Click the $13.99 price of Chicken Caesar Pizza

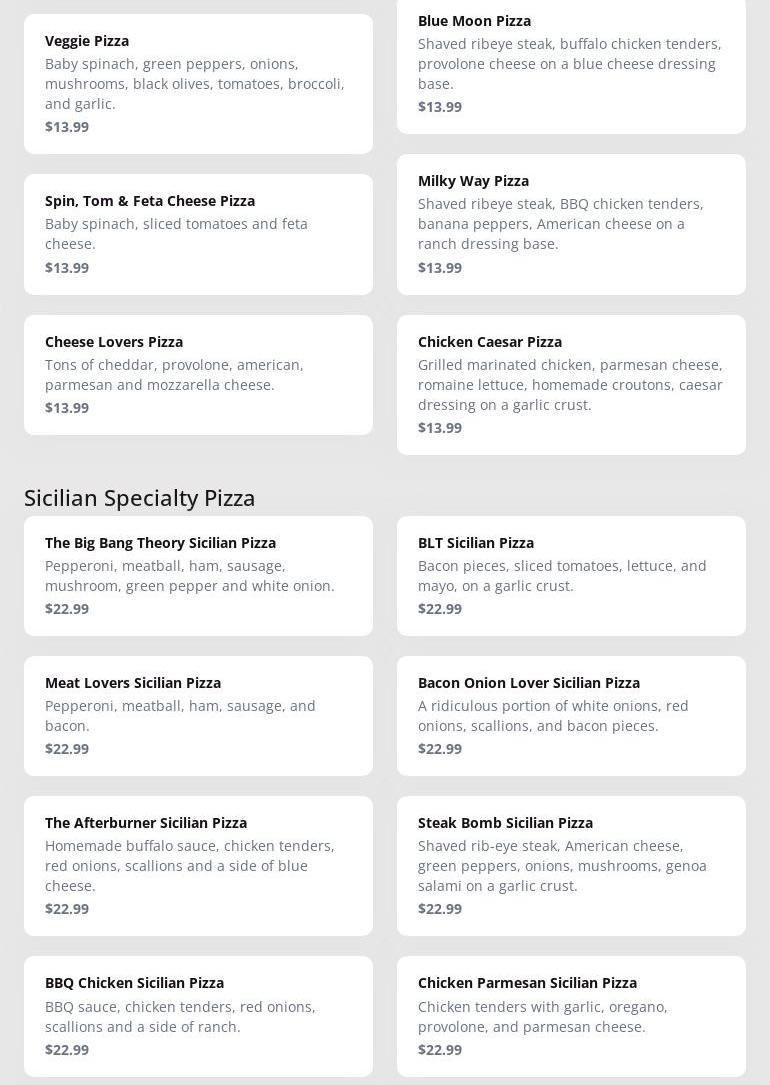(440, 428)
